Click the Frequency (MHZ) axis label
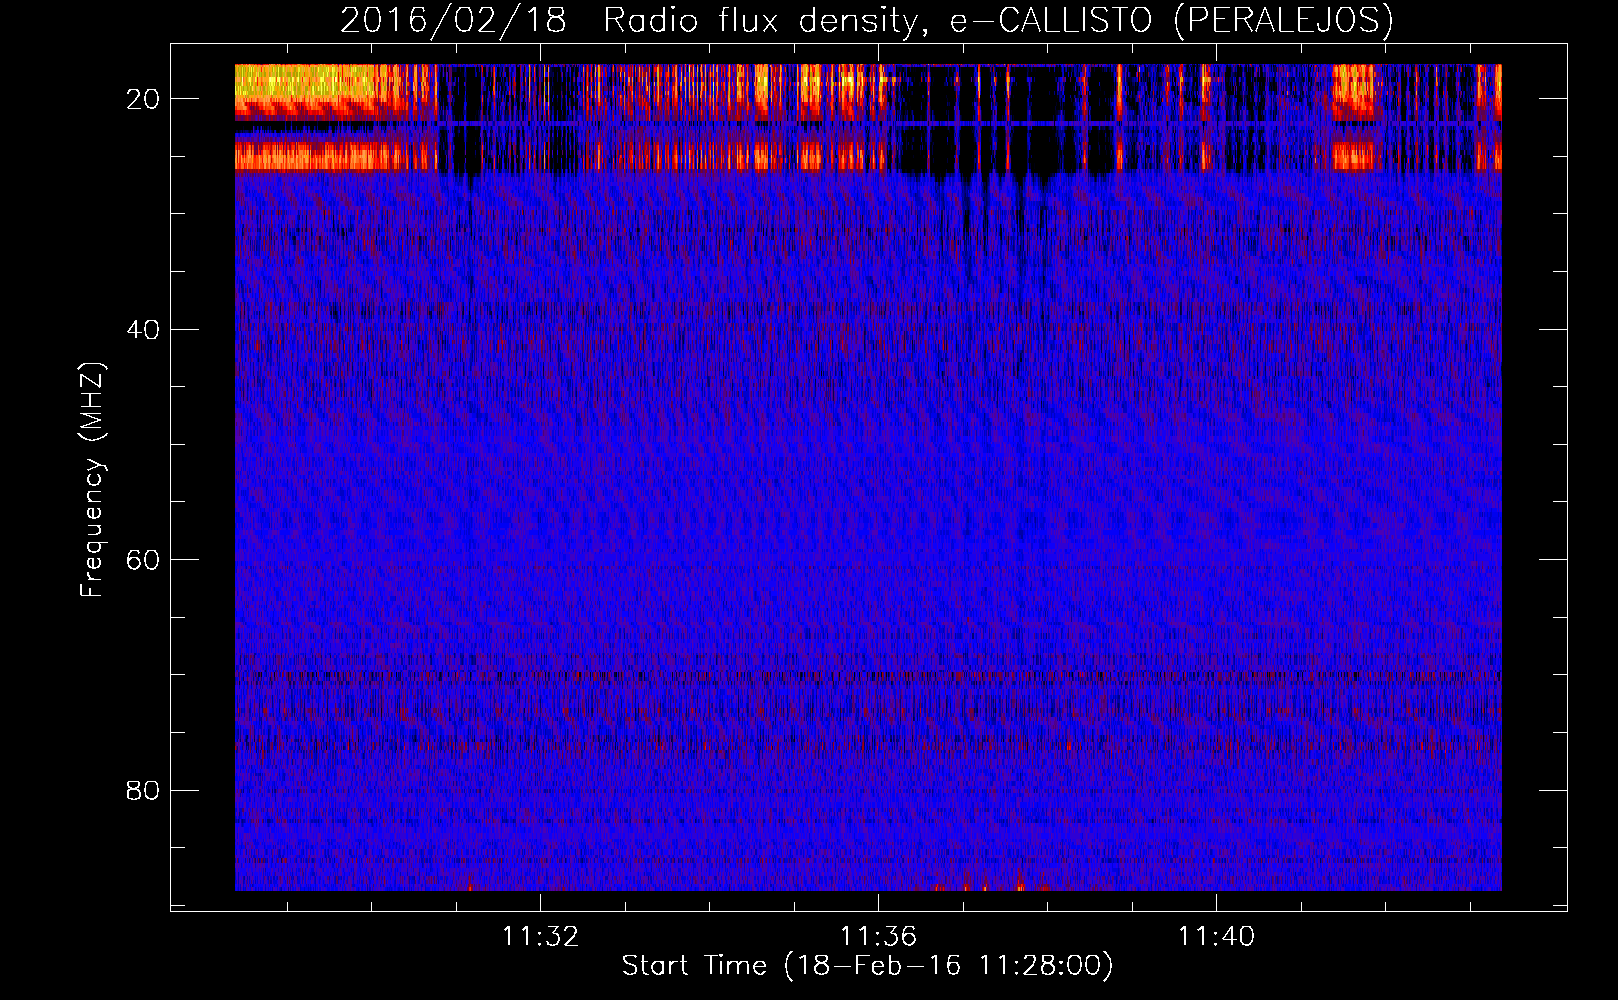The image size is (1618, 1000). [92, 480]
